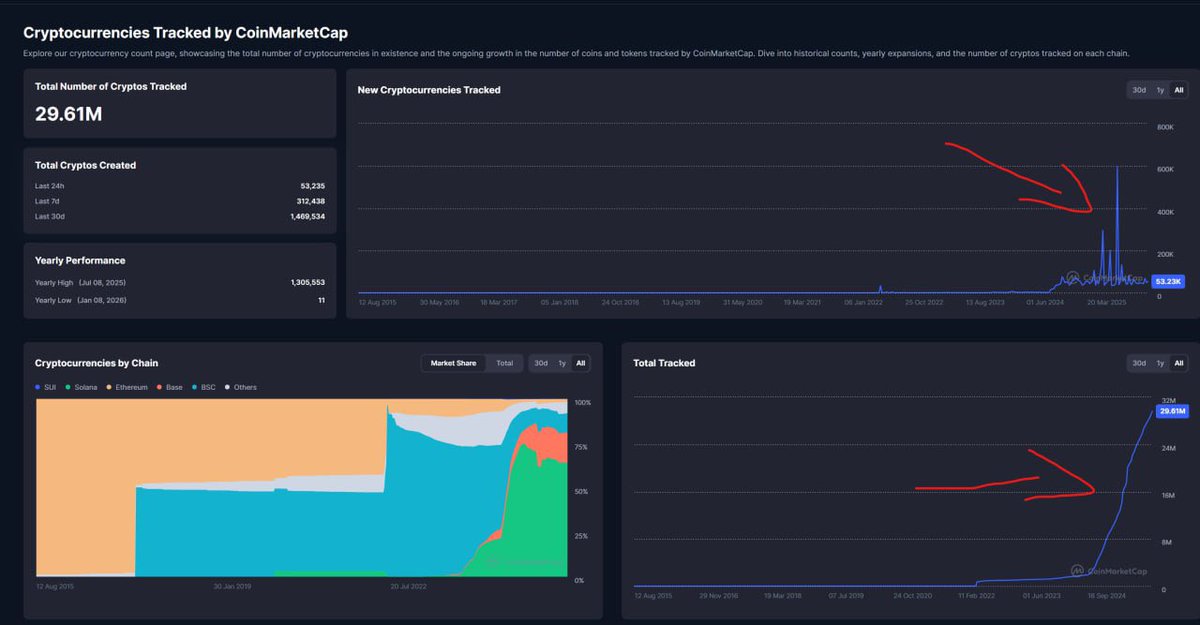Click the 800K axis label on new cryptos chart
This screenshot has height=625, width=1200.
tap(1165, 127)
